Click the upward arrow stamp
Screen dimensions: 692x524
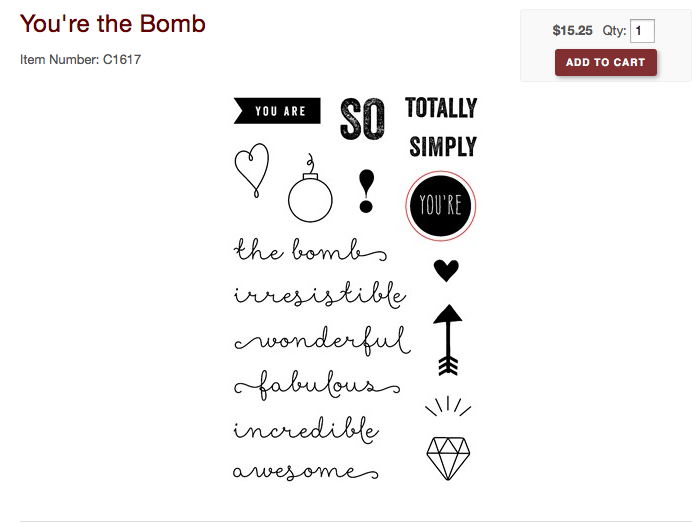point(448,340)
